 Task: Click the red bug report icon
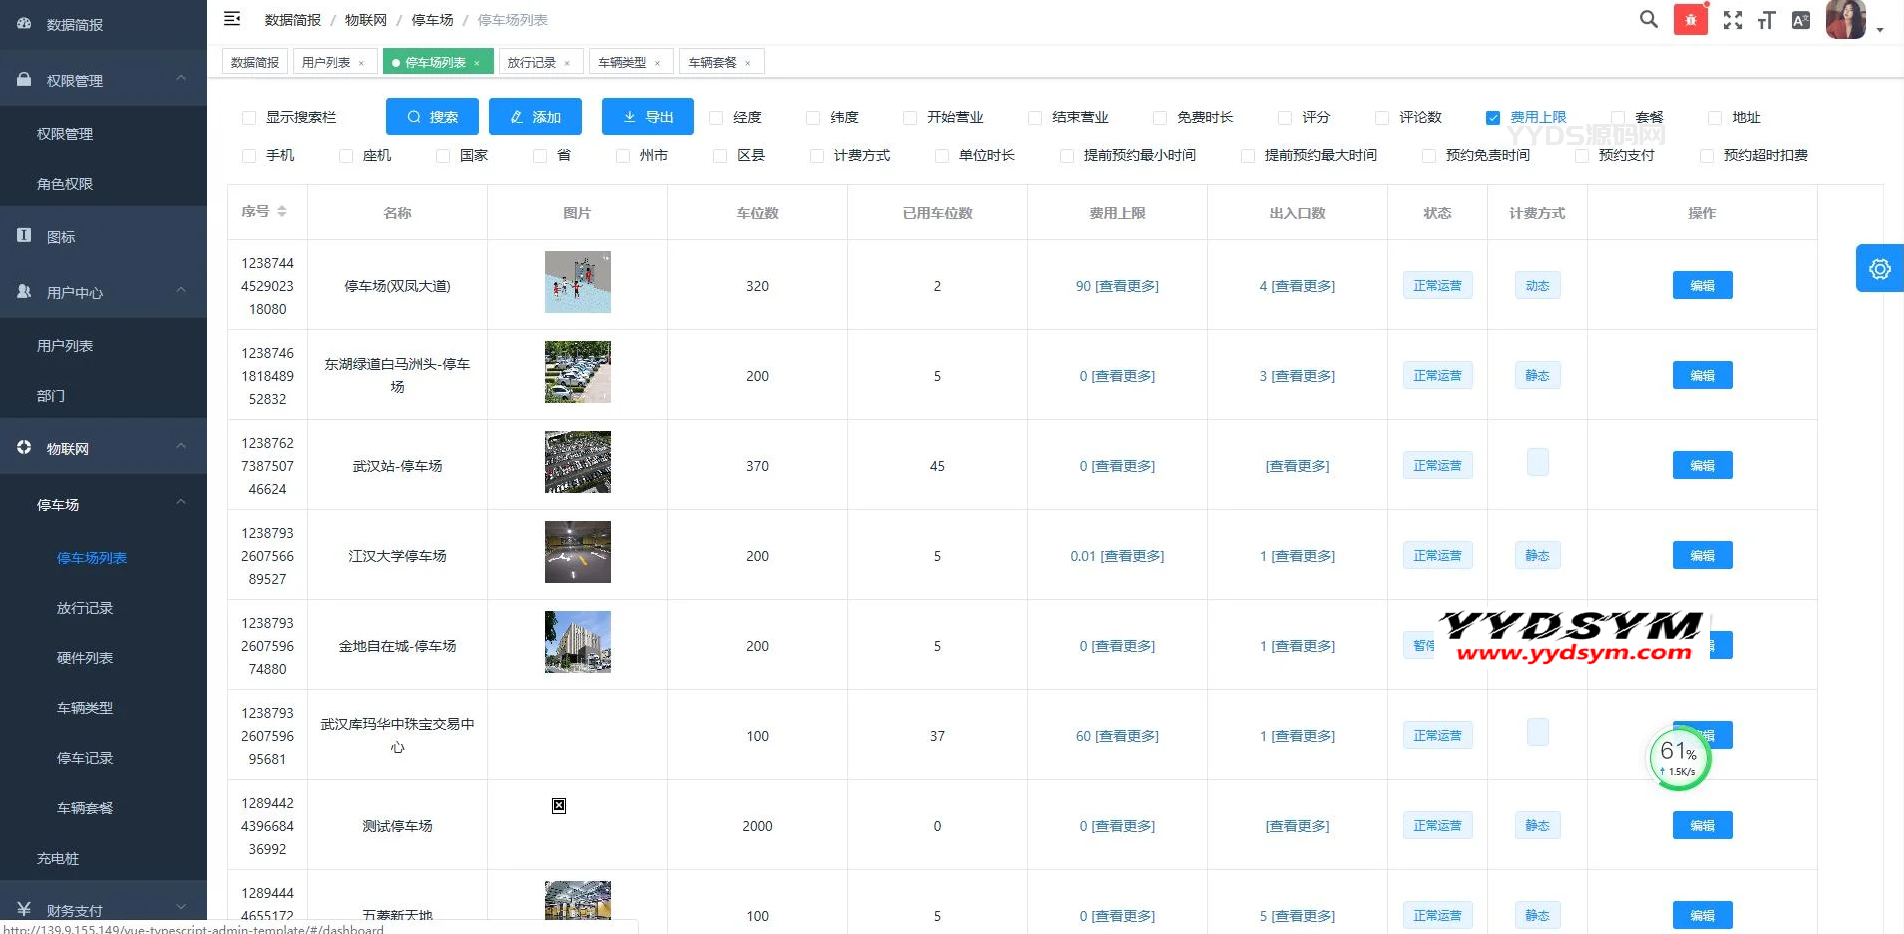pos(1690,20)
